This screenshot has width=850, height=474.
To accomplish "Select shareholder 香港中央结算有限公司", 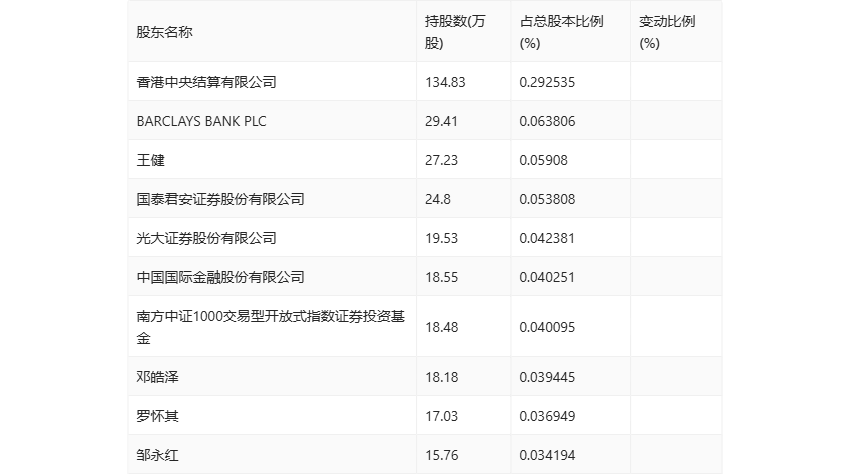I will pyautogui.click(x=207, y=82).
